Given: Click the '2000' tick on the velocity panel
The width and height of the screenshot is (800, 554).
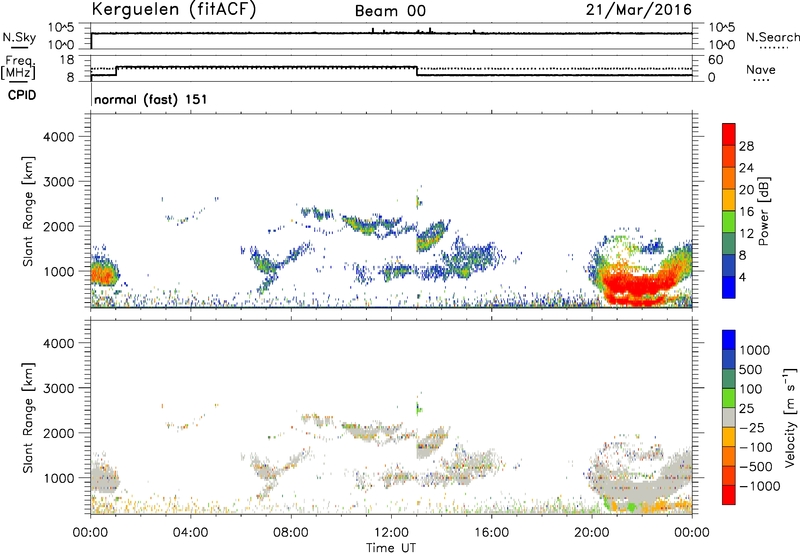Looking at the screenshot, I should point(58,433).
